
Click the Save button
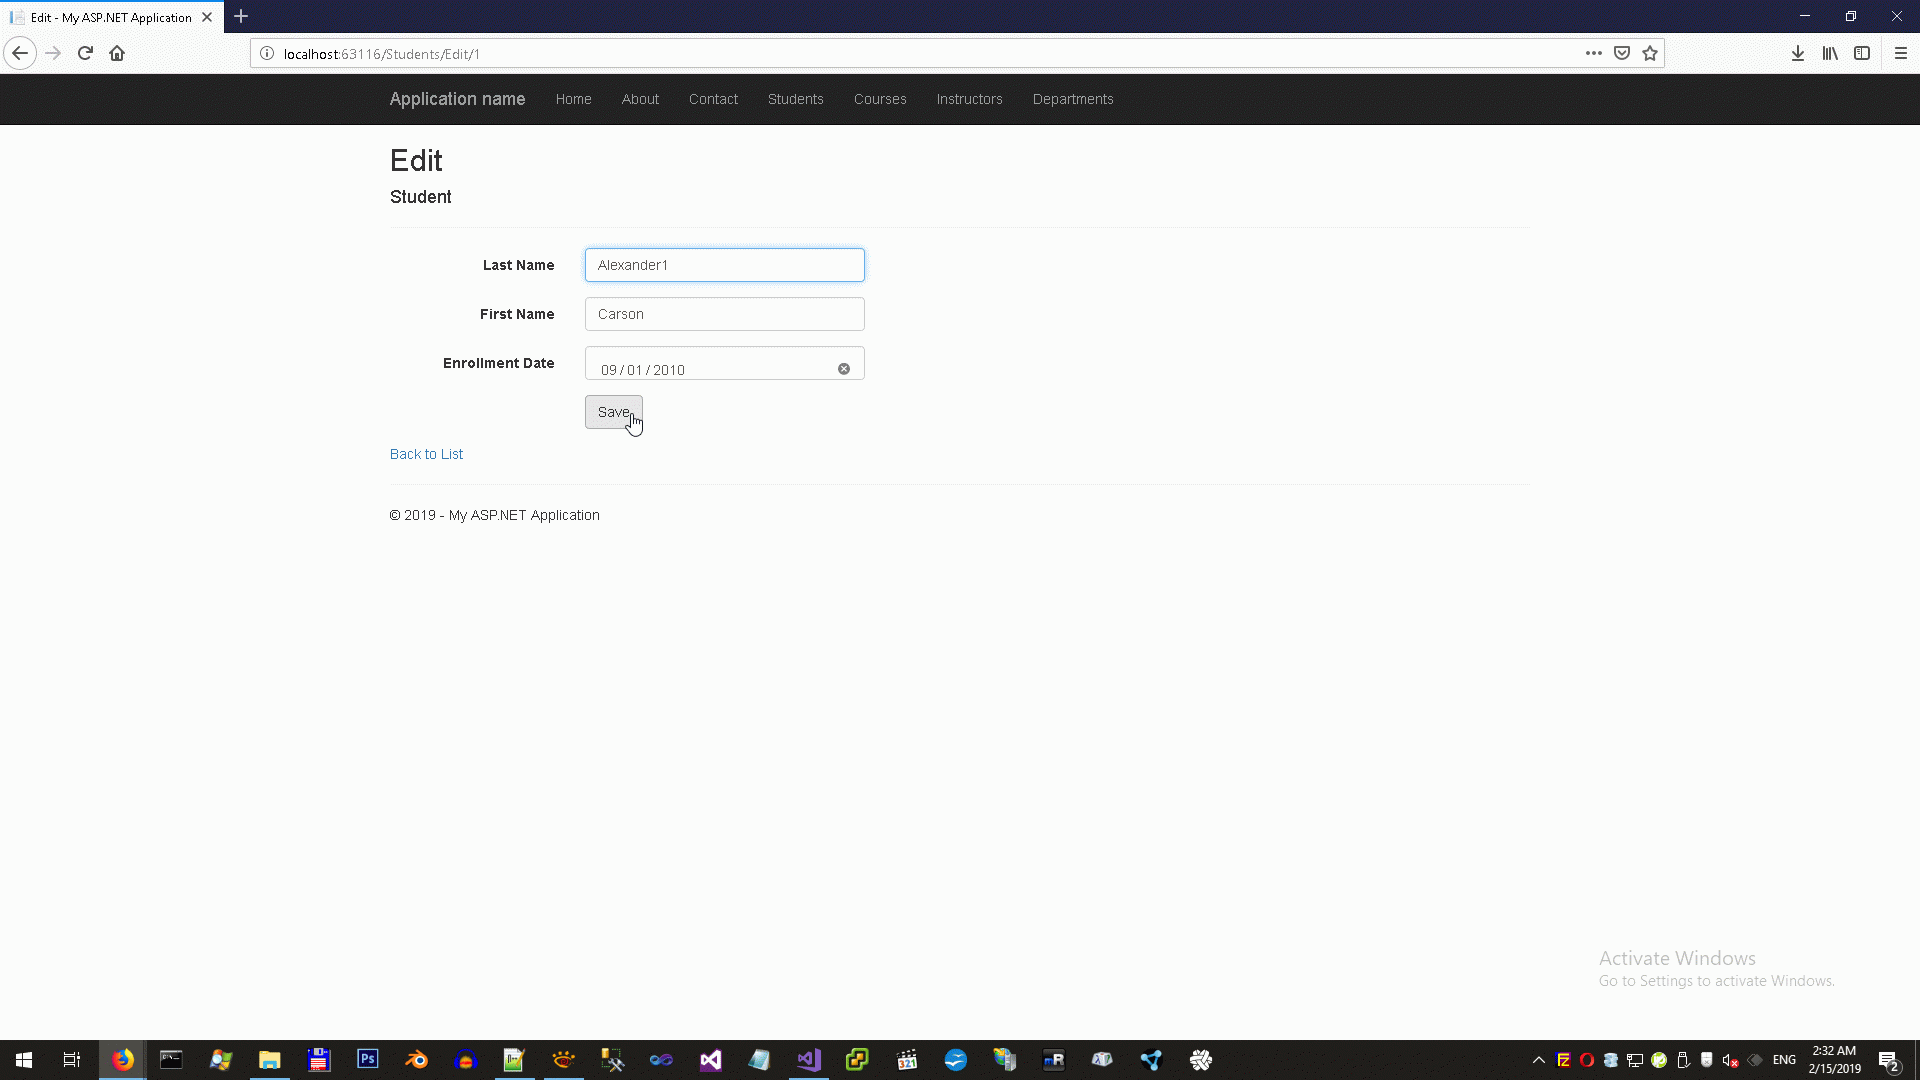(613, 412)
